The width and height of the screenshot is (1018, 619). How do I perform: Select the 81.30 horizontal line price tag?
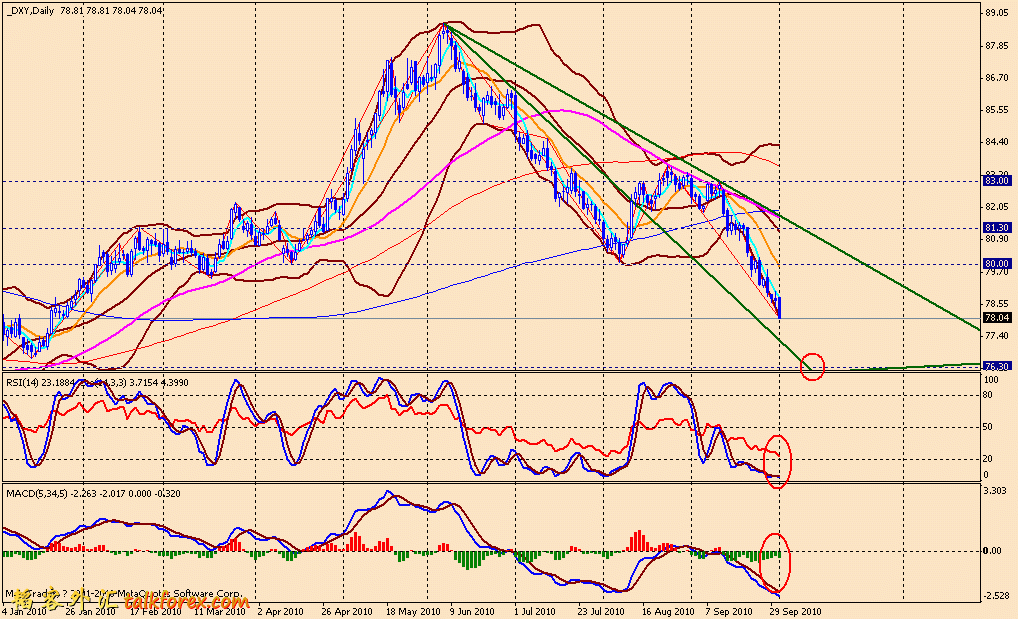[996, 228]
